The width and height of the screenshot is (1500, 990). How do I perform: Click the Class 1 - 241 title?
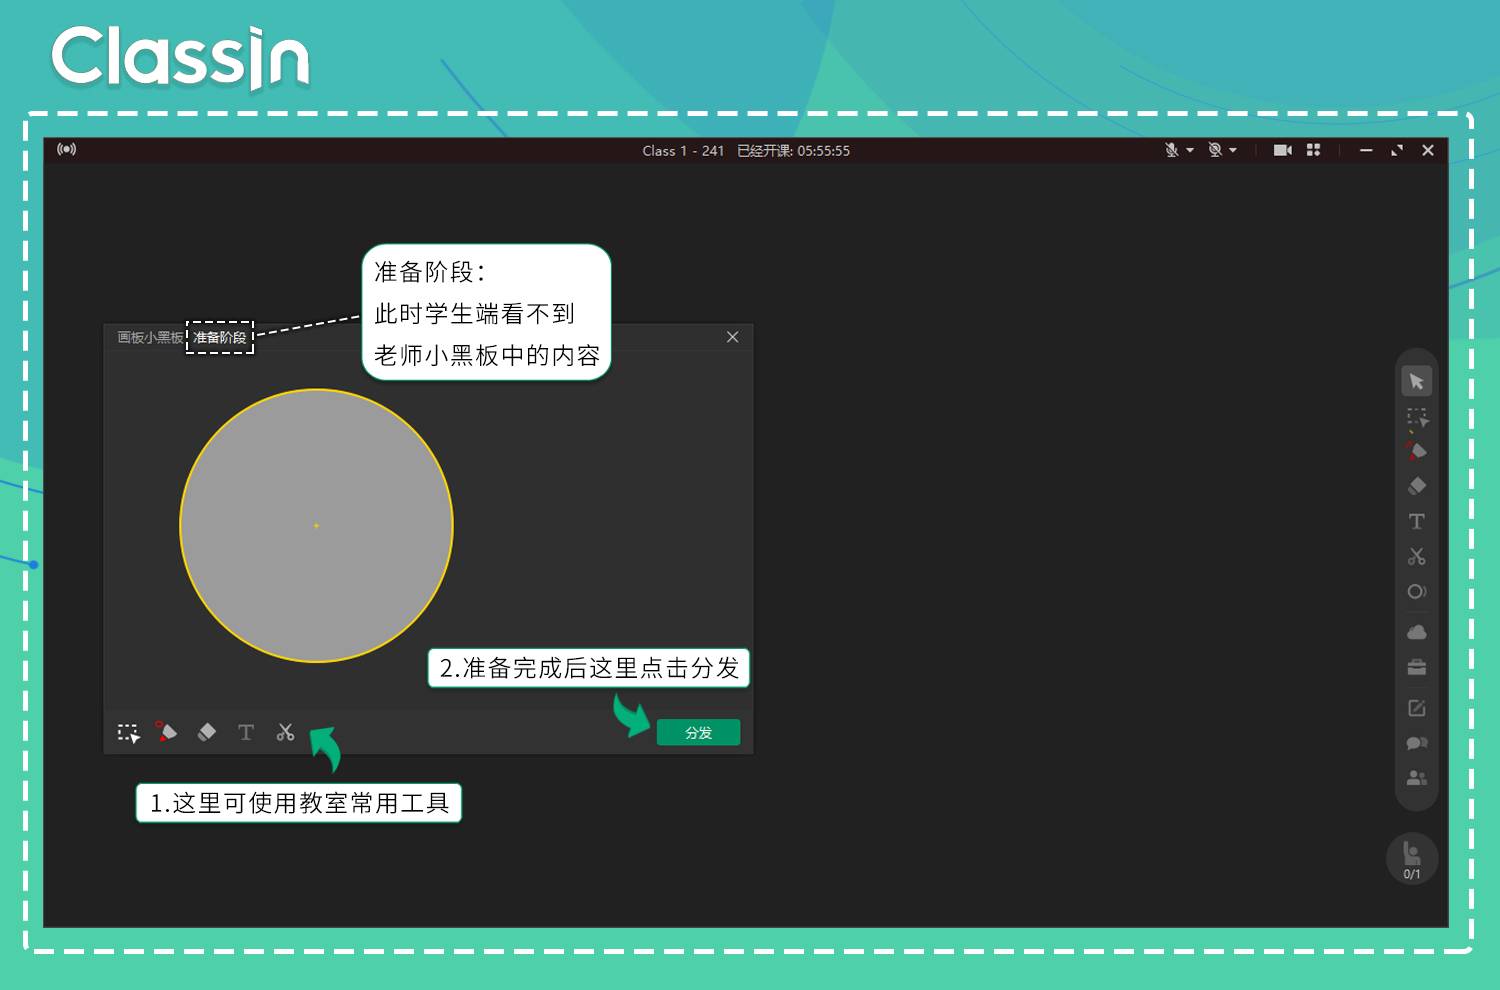[x=683, y=150]
